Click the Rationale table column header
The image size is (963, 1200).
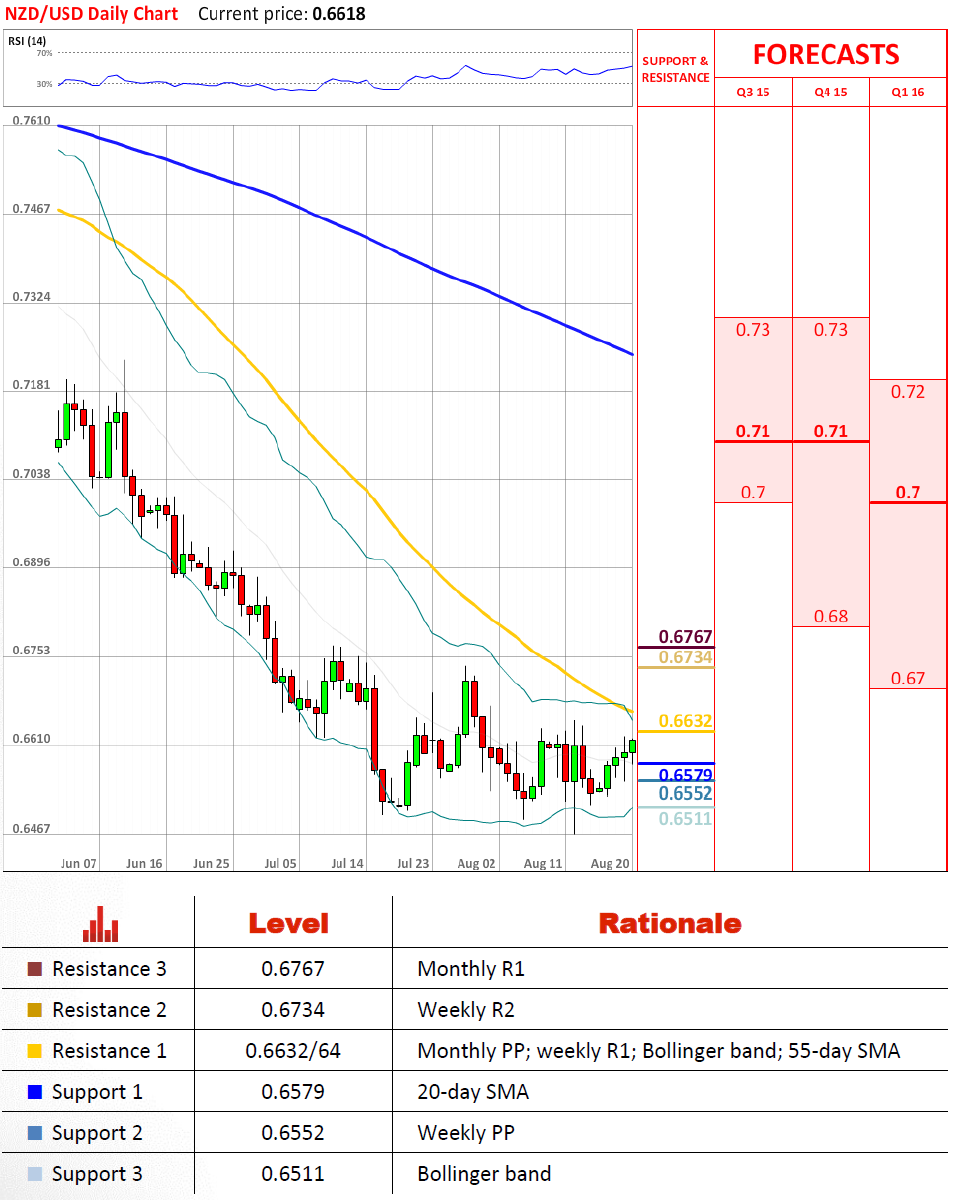(670, 923)
